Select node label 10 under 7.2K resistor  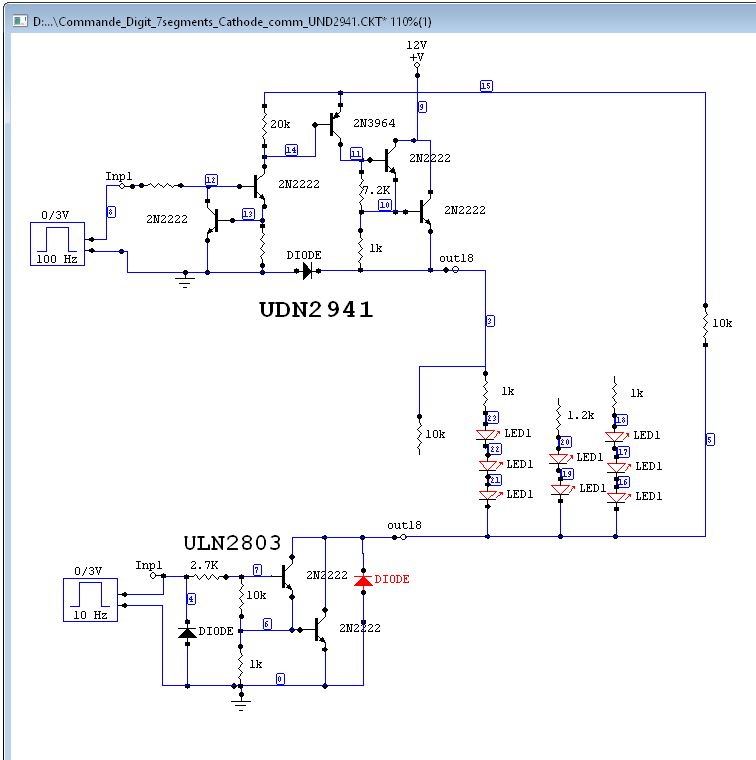point(385,205)
